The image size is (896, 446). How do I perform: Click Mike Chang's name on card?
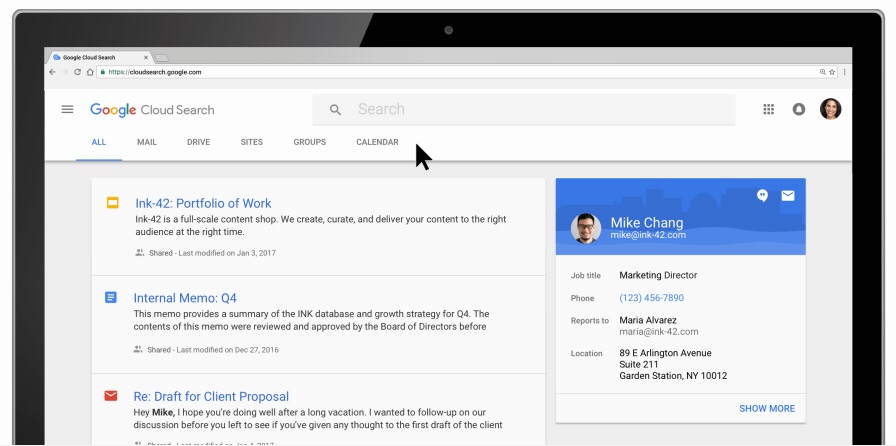click(647, 222)
